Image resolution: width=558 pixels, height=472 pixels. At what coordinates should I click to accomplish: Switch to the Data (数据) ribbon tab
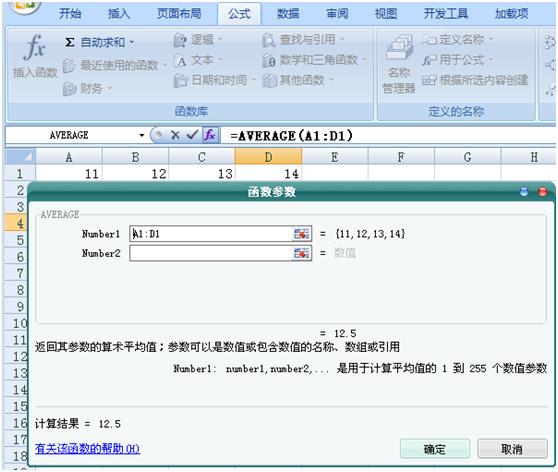pyautogui.click(x=288, y=14)
